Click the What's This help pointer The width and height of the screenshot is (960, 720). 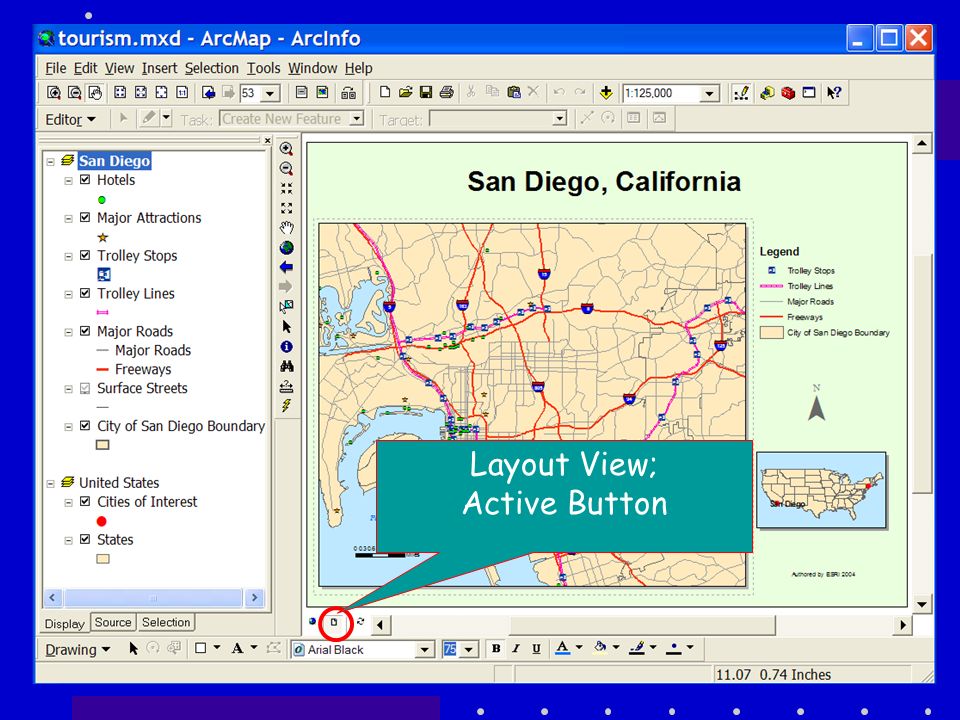(833, 93)
